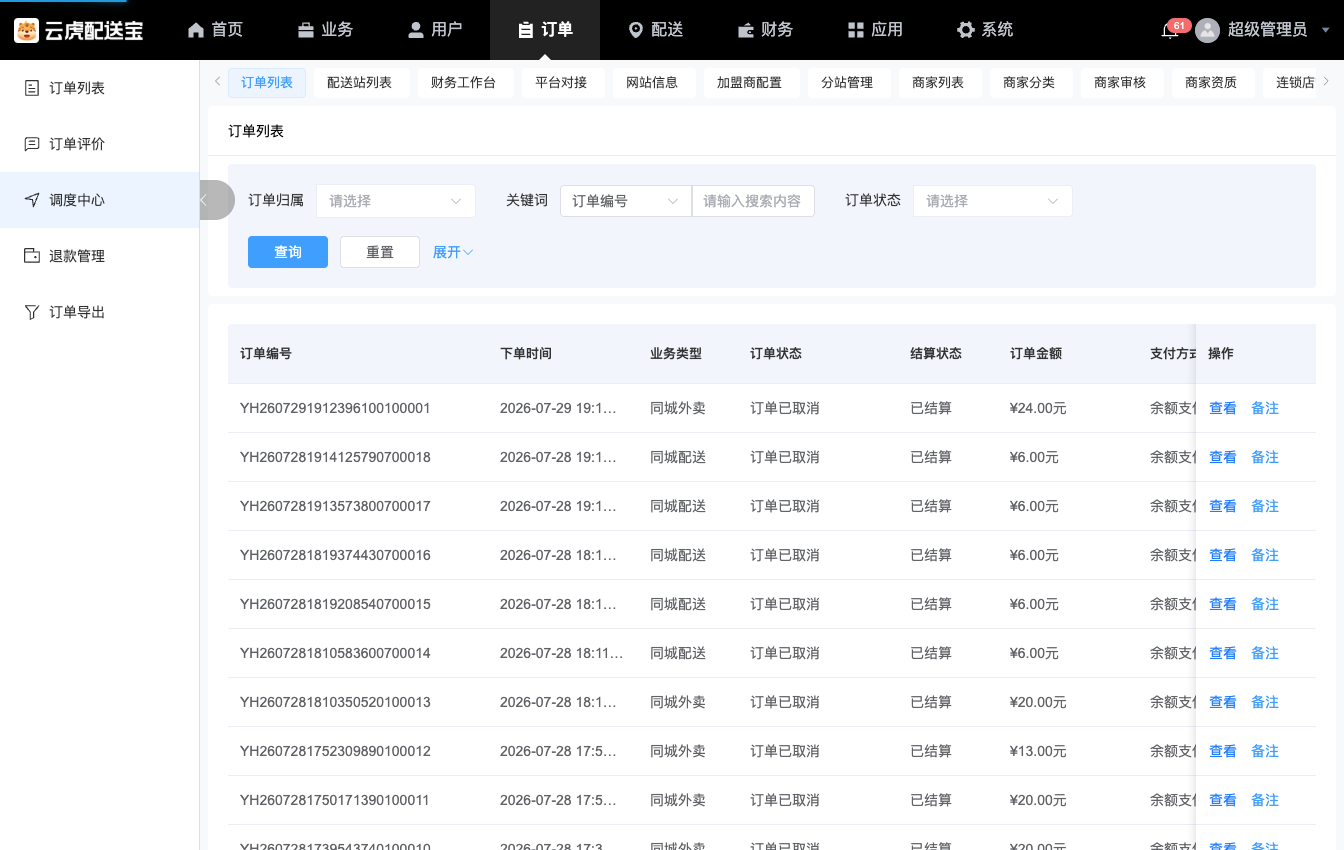Open the 订单状态 dropdown
This screenshot has height=850, width=1344.
tap(992, 201)
